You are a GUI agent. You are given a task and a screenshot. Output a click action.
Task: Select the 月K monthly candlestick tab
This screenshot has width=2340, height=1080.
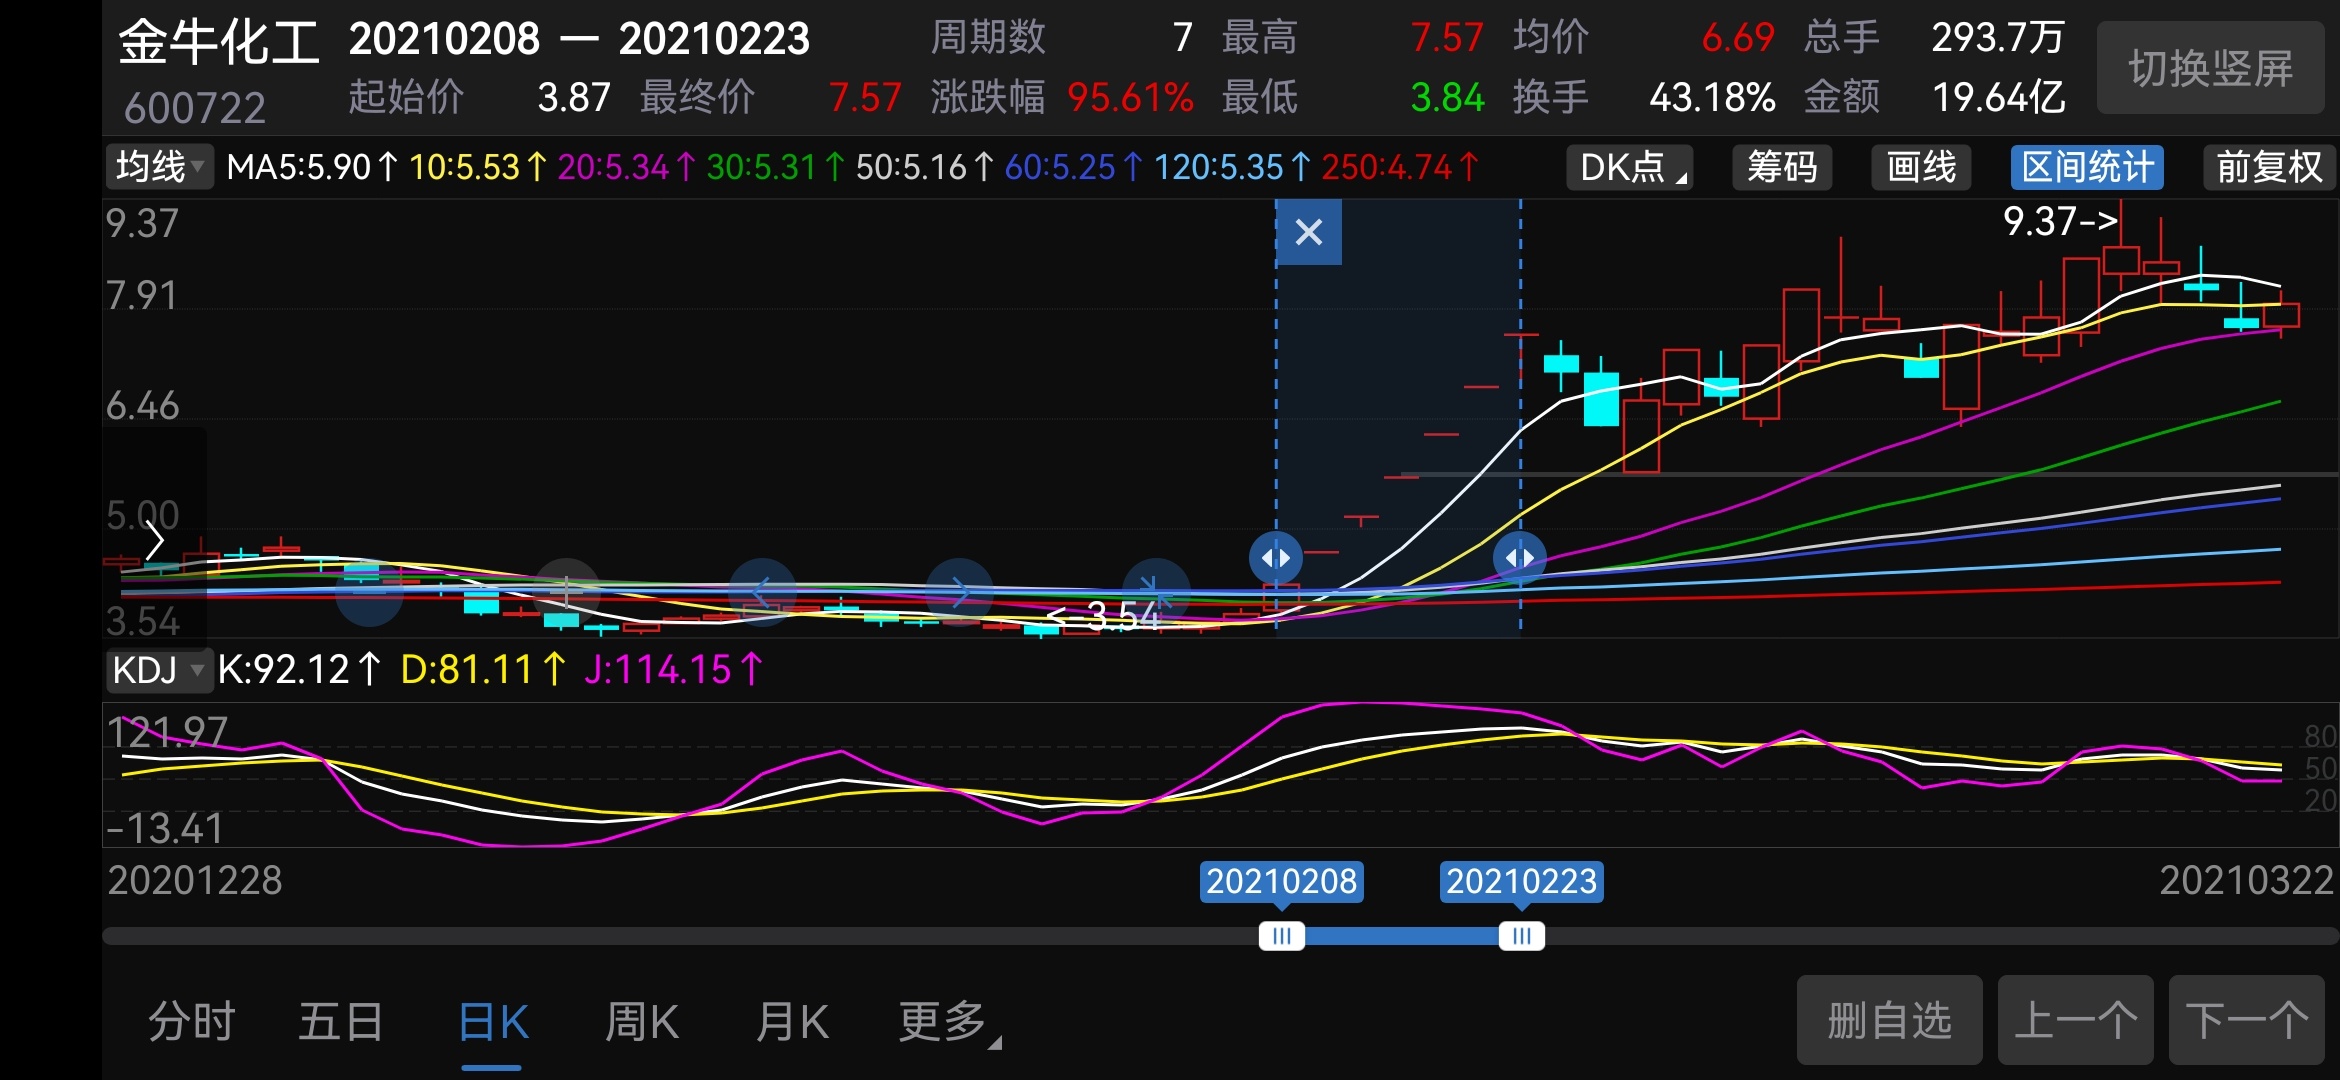coord(792,1022)
